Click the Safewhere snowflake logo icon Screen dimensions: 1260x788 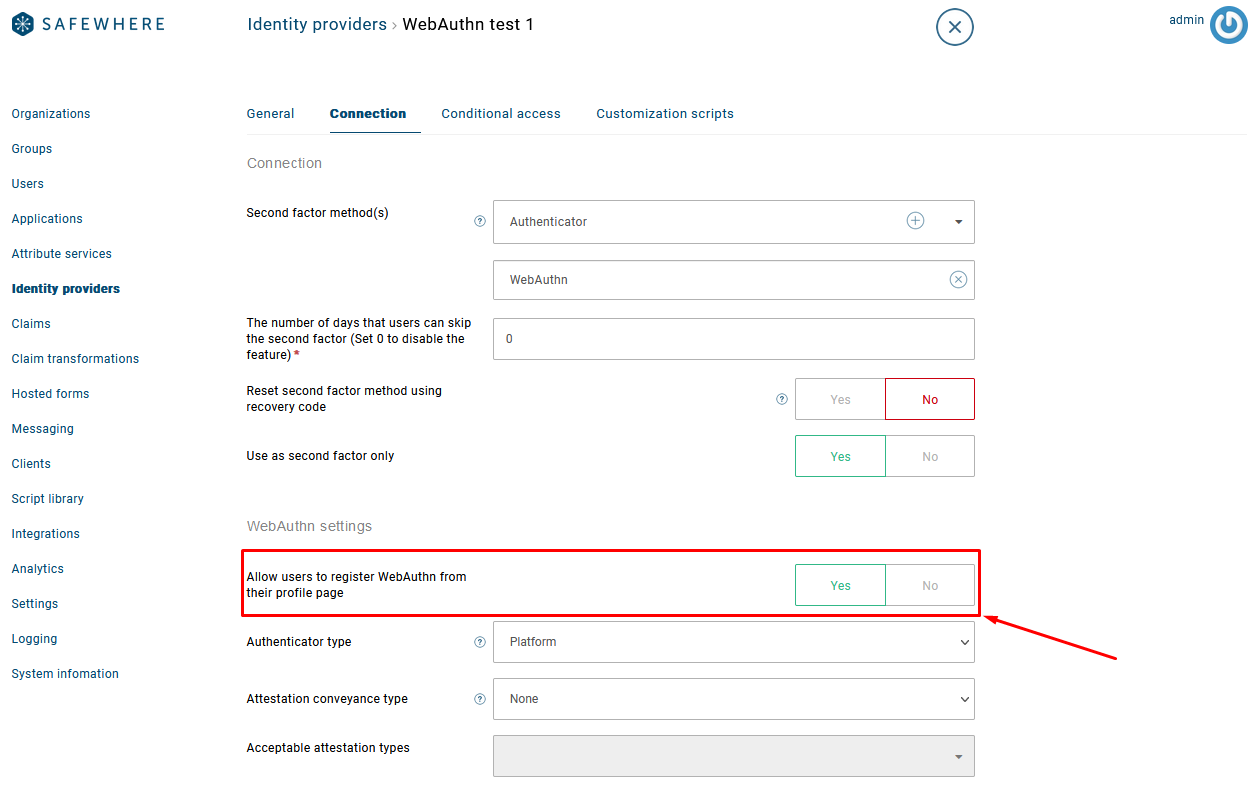pos(23,24)
